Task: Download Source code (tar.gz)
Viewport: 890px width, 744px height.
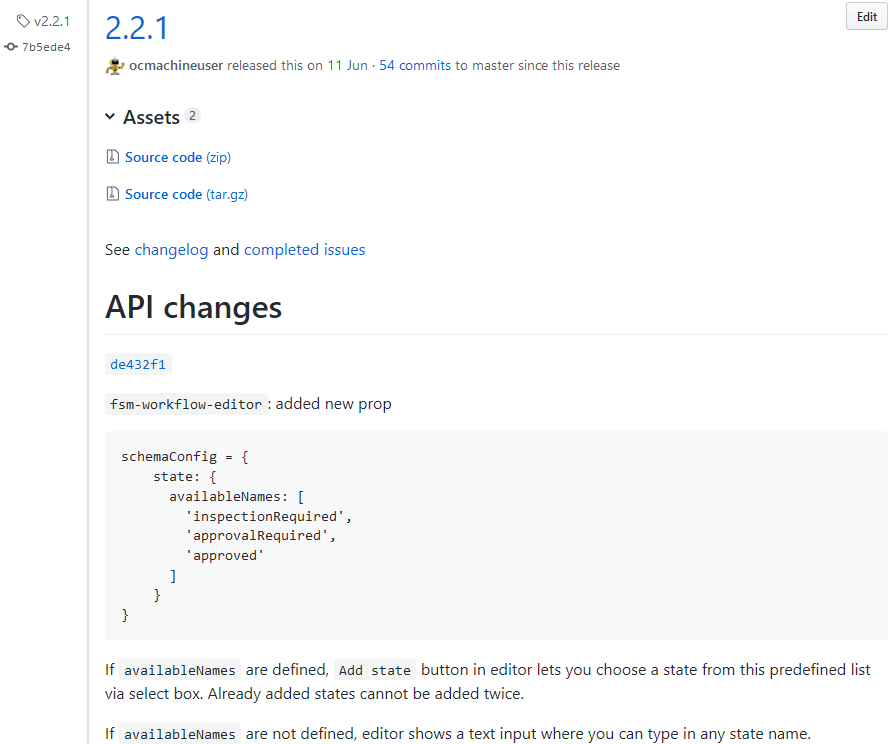Action: tap(186, 194)
